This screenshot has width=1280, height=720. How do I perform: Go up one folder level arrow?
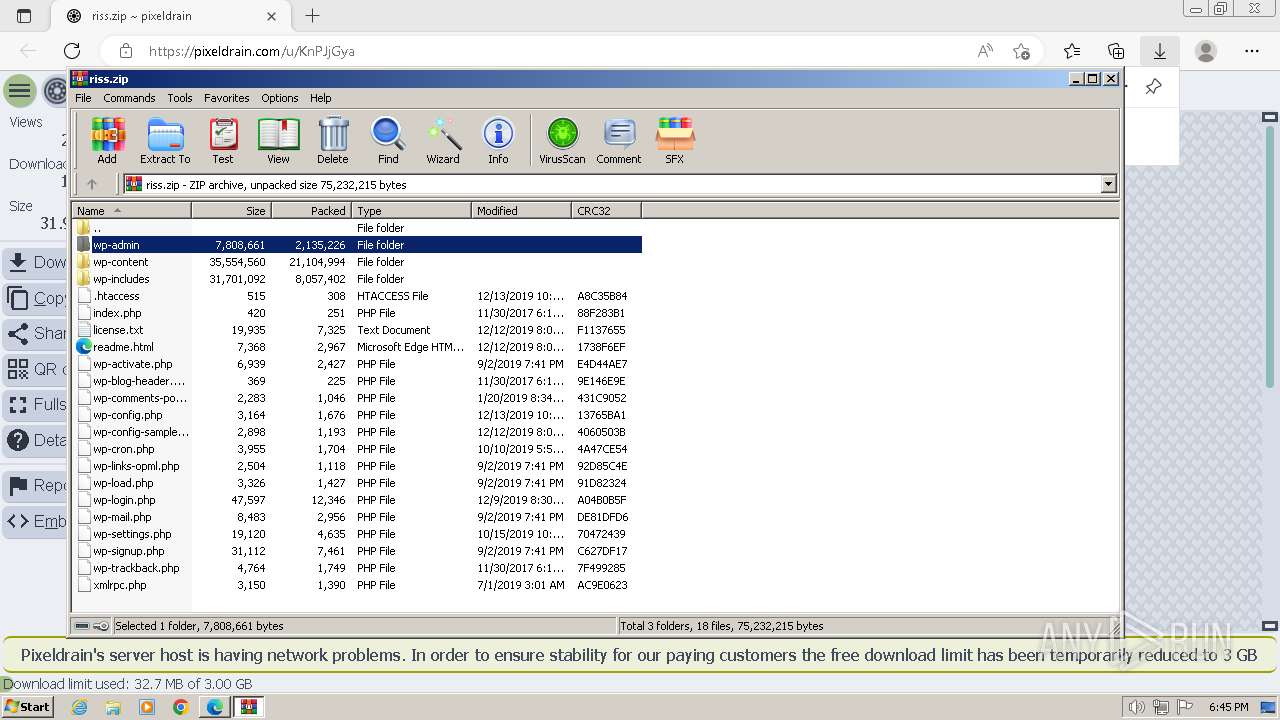(x=92, y=184)
